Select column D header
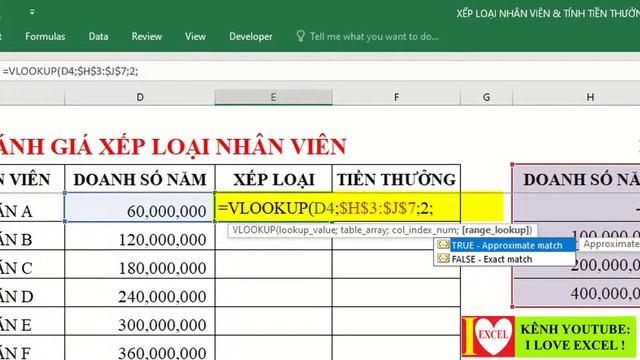This screenshot has height=360, width=640. click(x=140, y=97)
